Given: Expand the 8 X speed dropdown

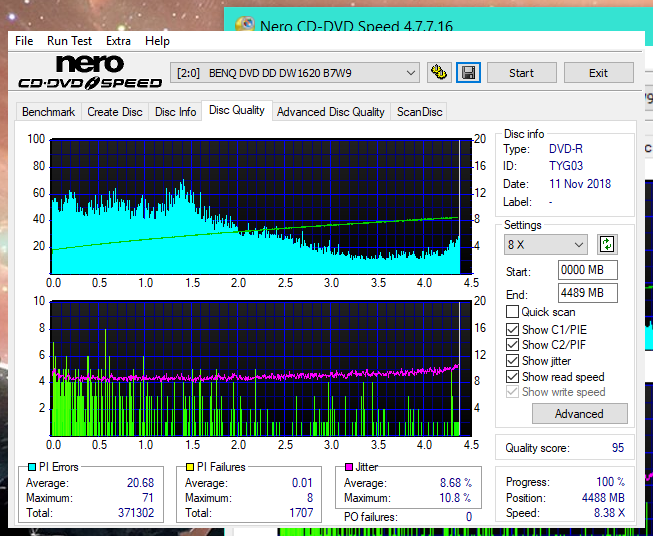Looking at the screenshot, I should (546, 244).
